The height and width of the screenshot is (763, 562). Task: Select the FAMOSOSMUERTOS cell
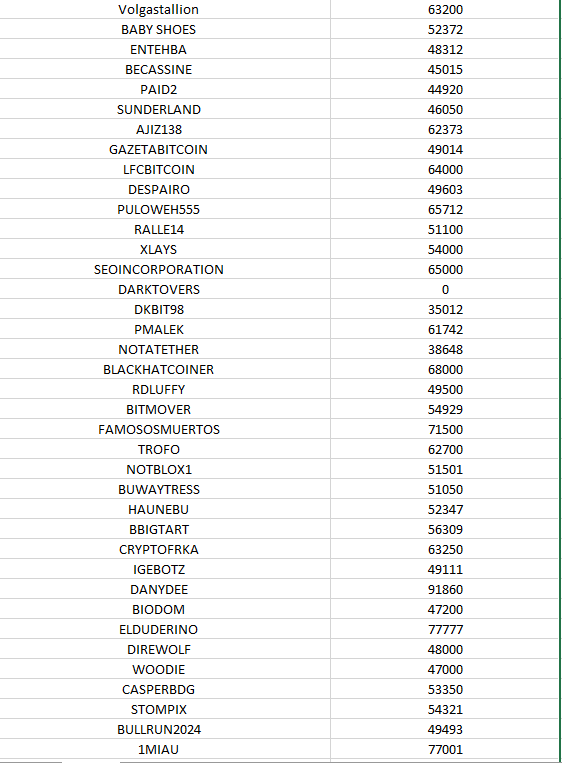pos(159,429)
